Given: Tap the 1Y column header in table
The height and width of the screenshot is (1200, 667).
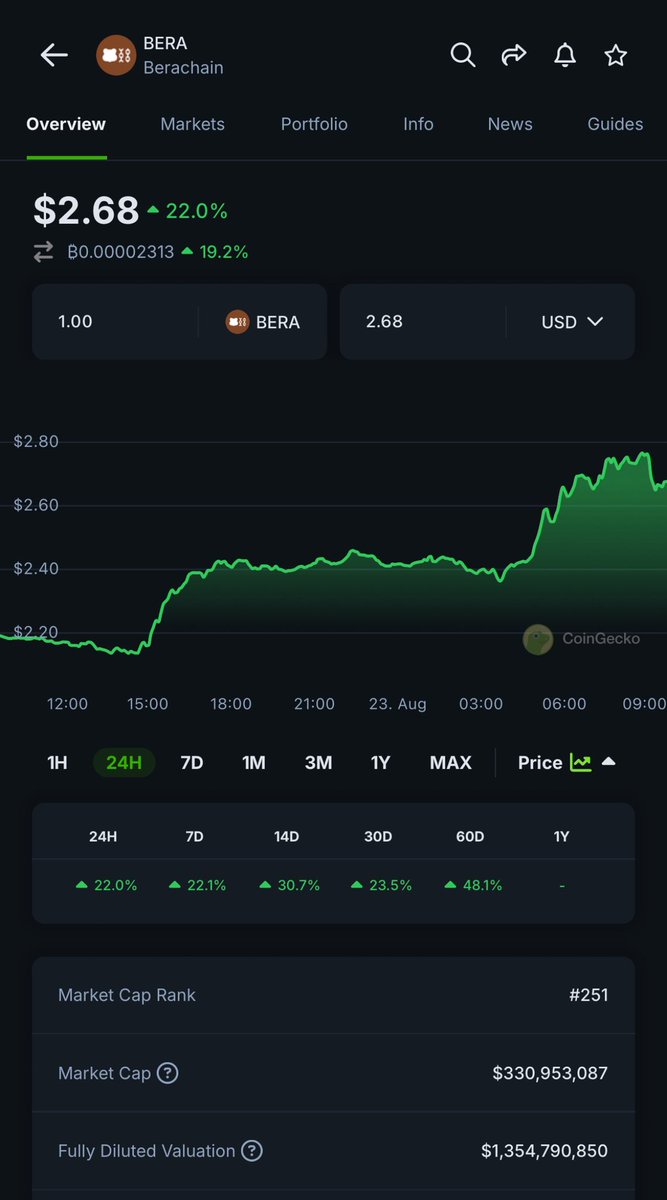Looking at the screenshot, I should 561,836.
